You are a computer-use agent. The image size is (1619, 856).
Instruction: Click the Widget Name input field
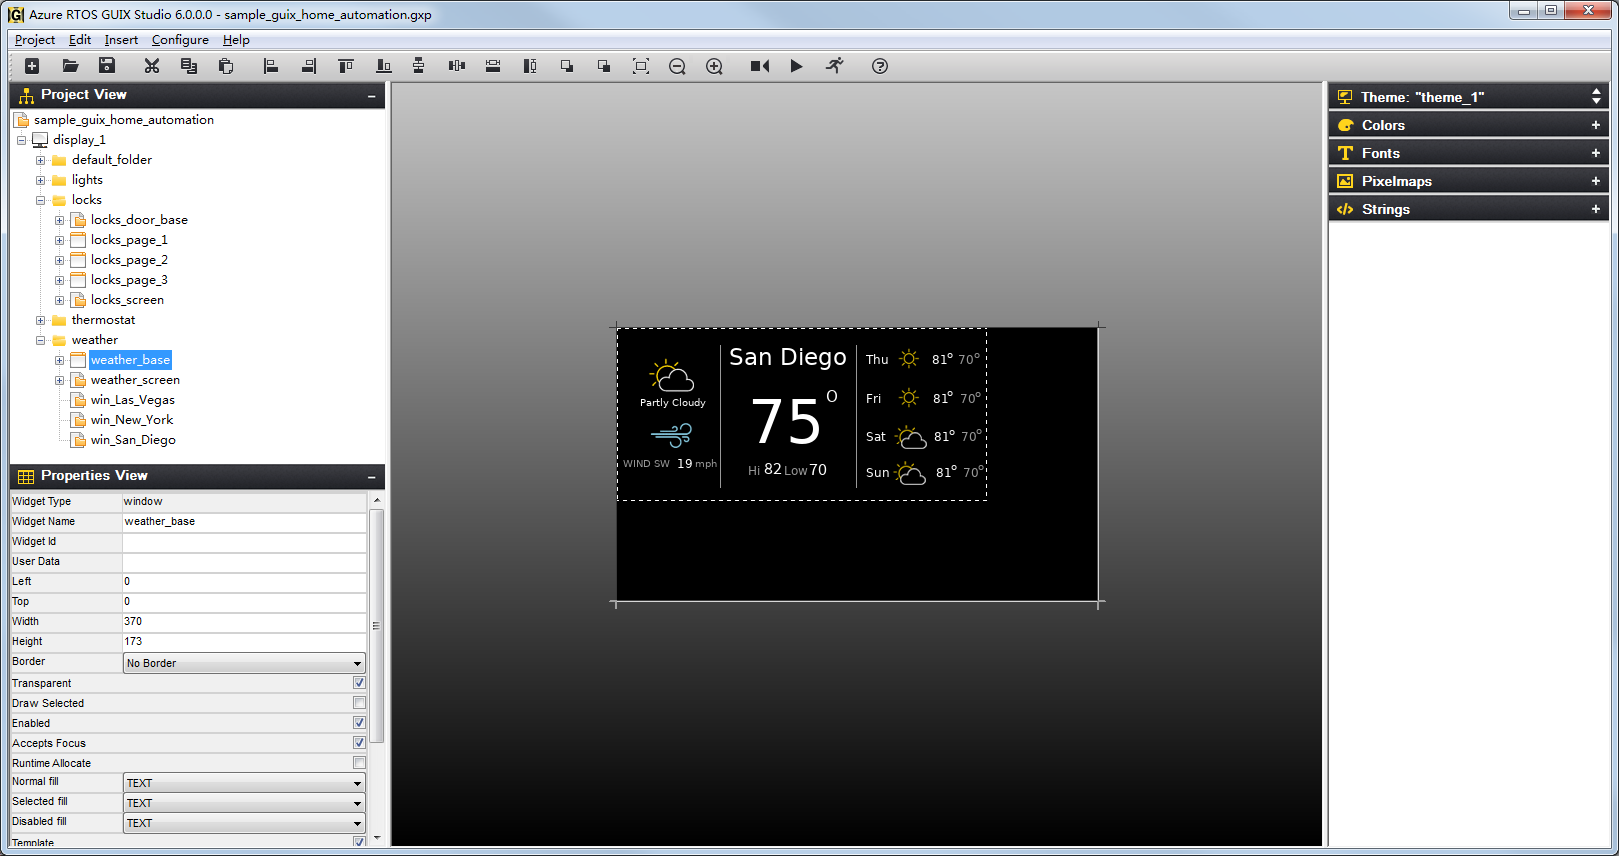click(x=244, y=522)
